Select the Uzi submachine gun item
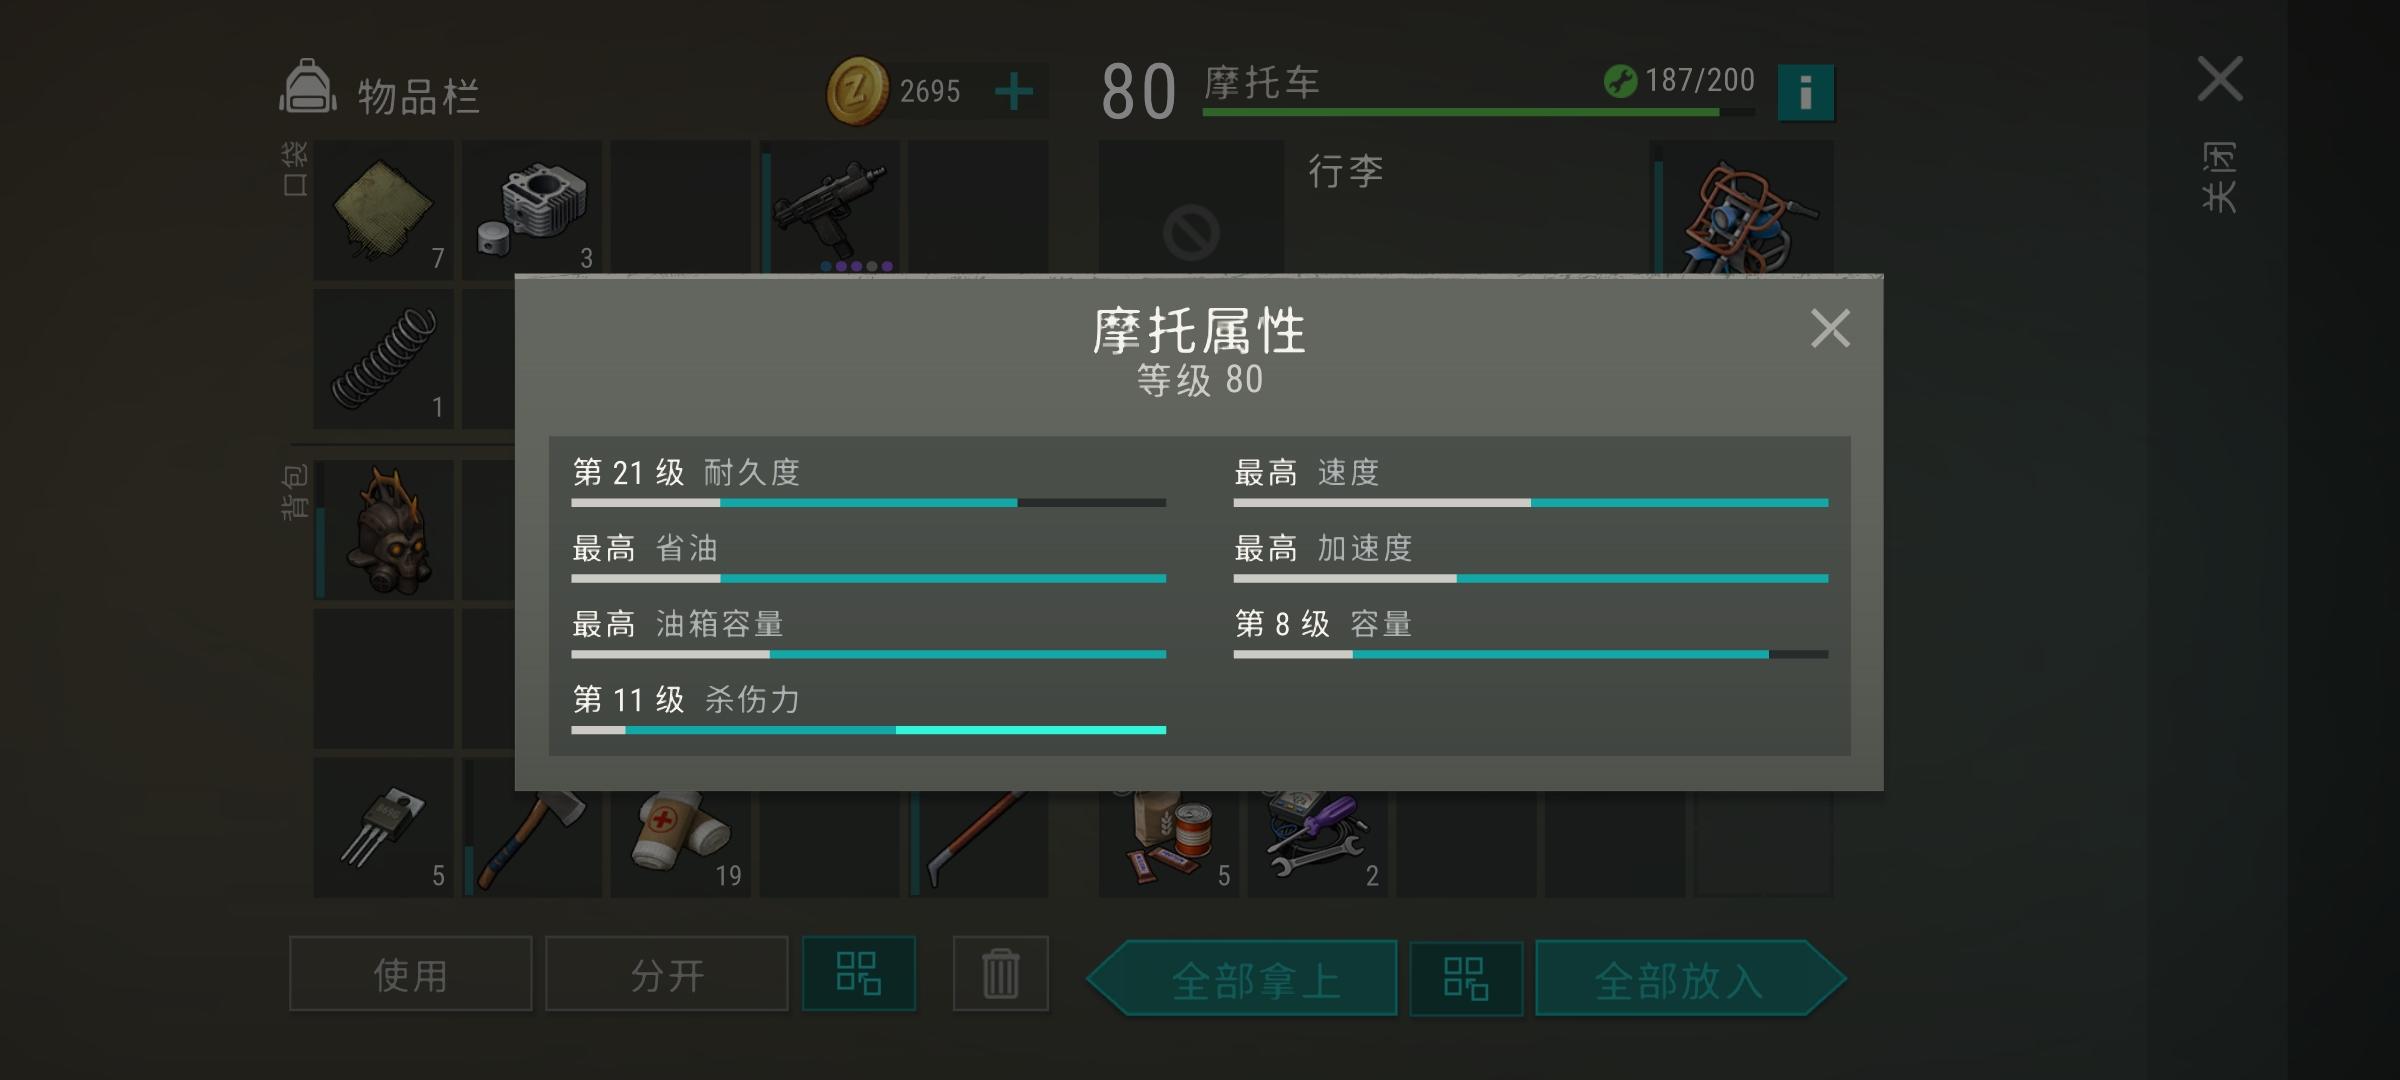The height and width of the screenshot is (1080, 2400). click(x=830, y=206)
